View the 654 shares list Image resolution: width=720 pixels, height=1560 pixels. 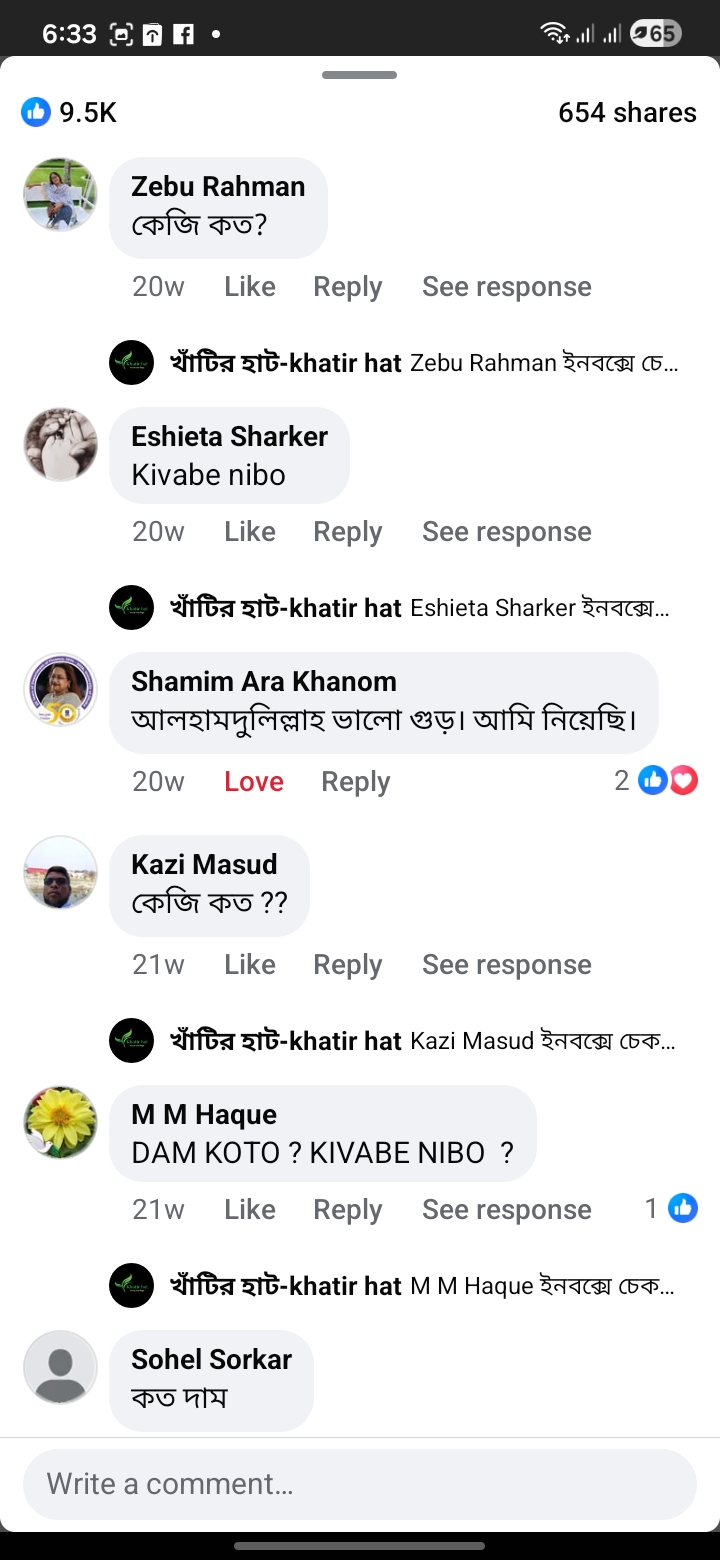pos(627,113)
